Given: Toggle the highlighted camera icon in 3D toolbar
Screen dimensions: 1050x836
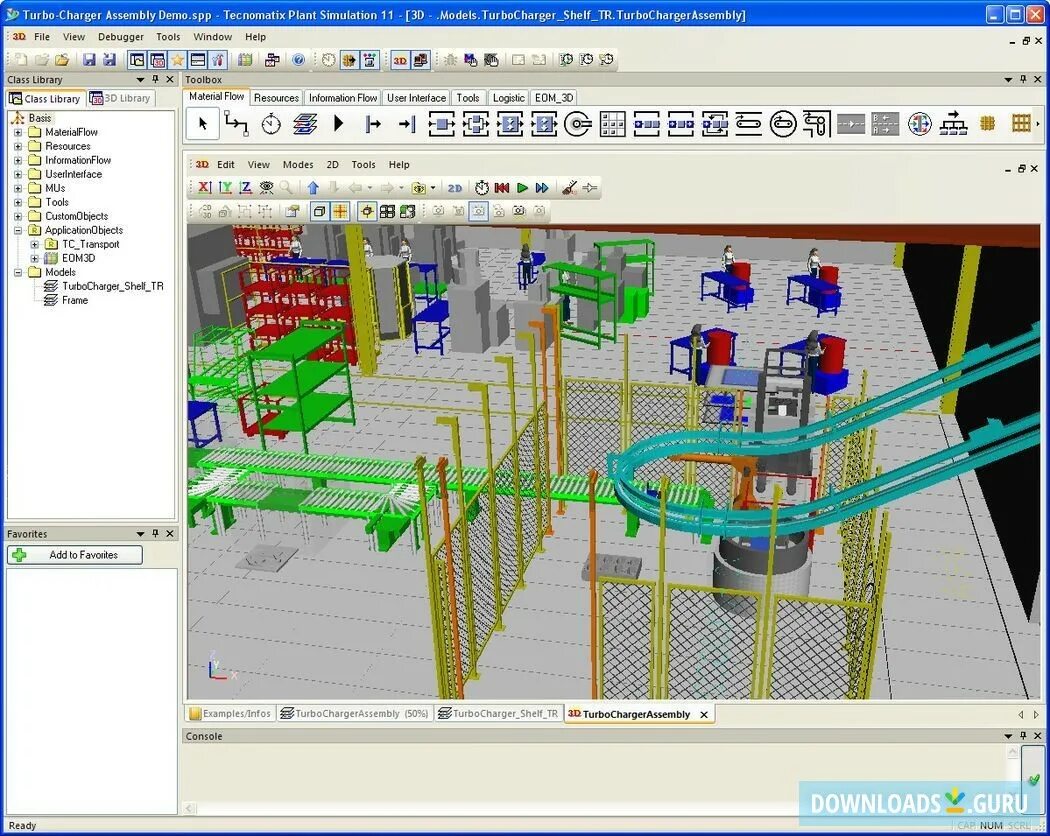Looking at the screenshot, I should pos(478,212).
